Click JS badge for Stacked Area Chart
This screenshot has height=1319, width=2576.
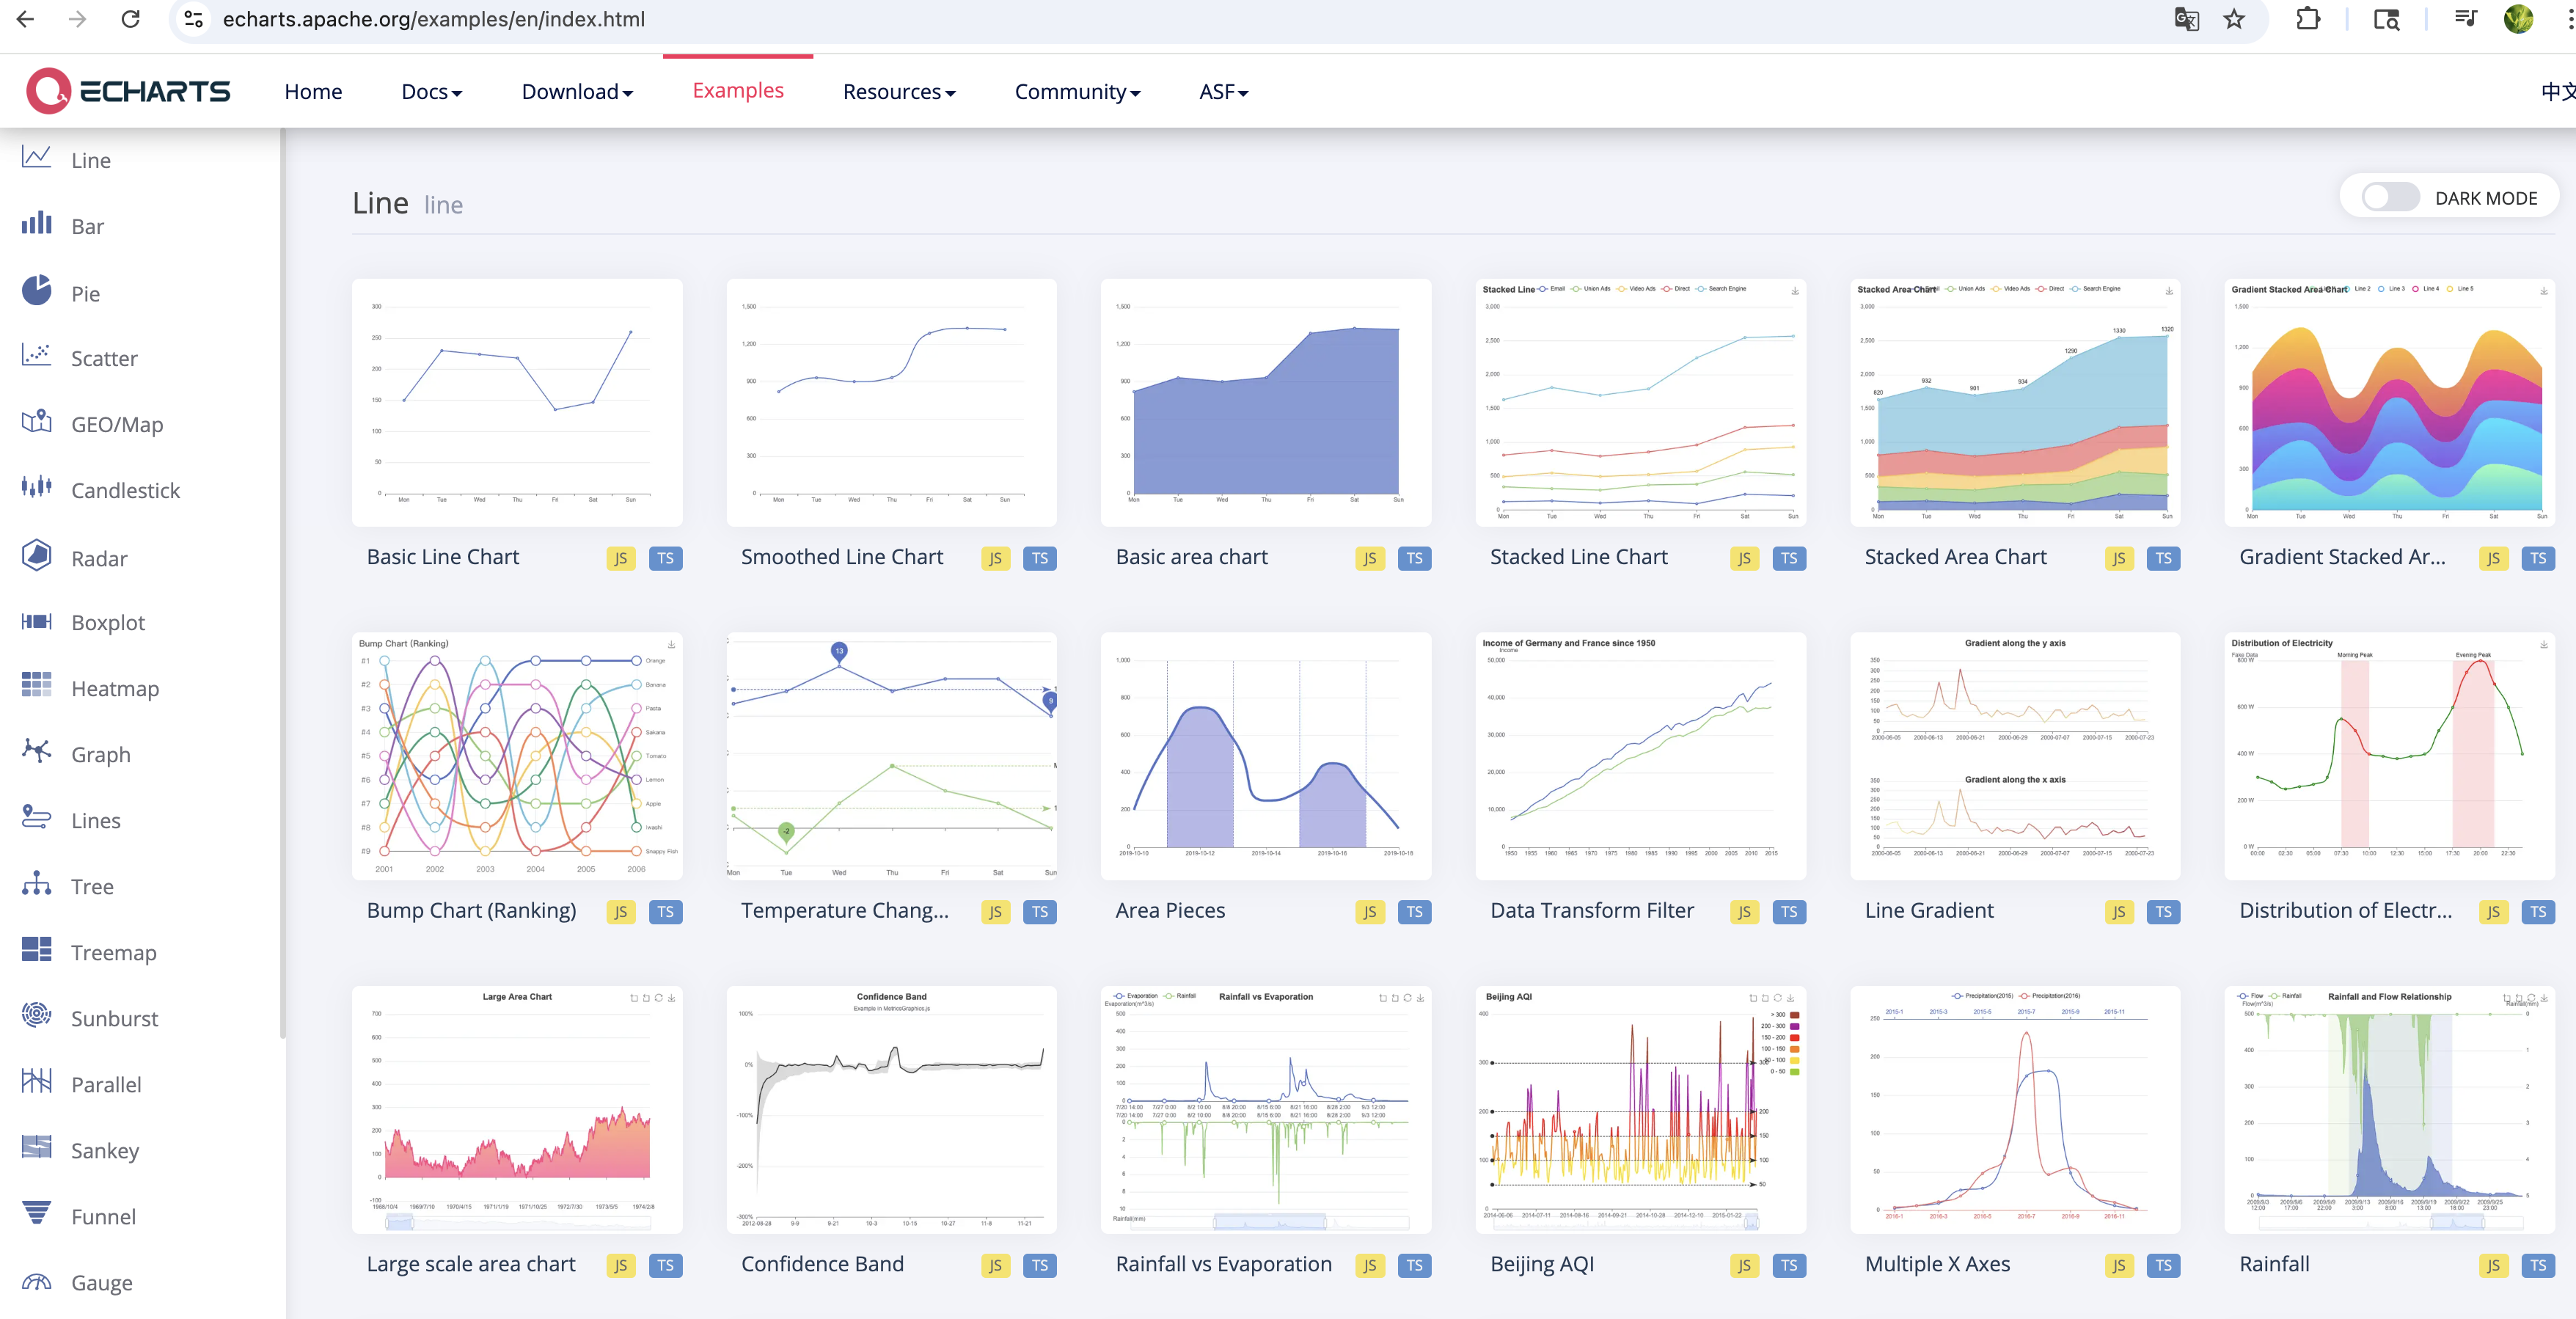pos(2118,558)
